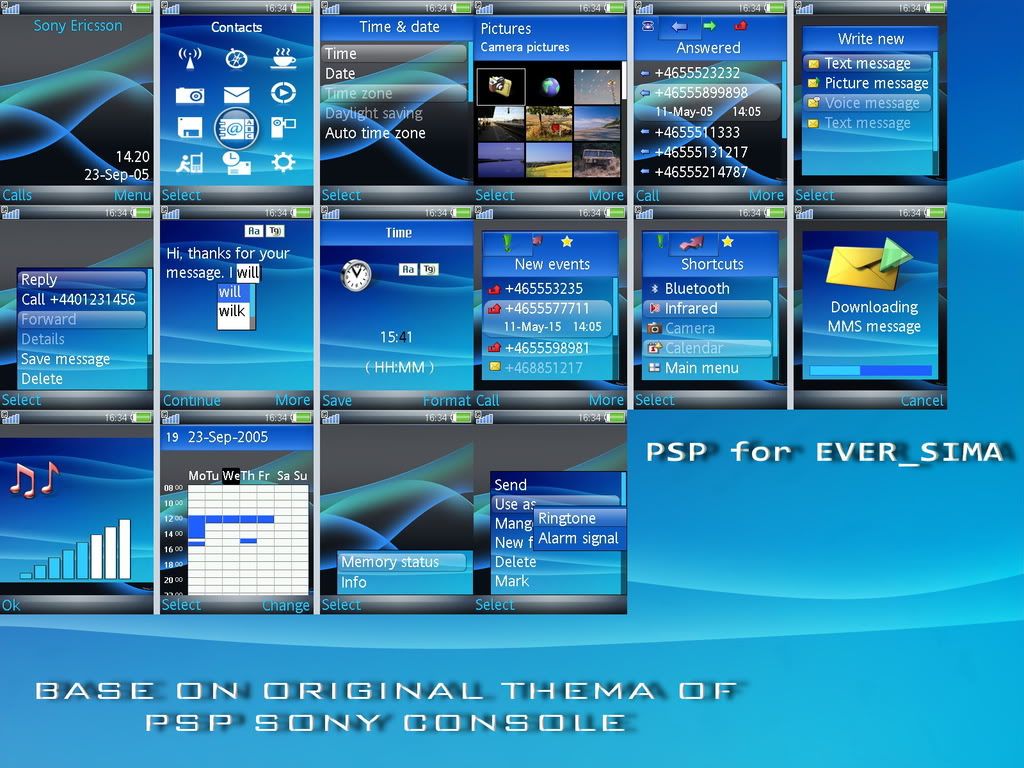Choose Forward in the message options menu
1024x768 pixels.
click(x=82, y=319)
